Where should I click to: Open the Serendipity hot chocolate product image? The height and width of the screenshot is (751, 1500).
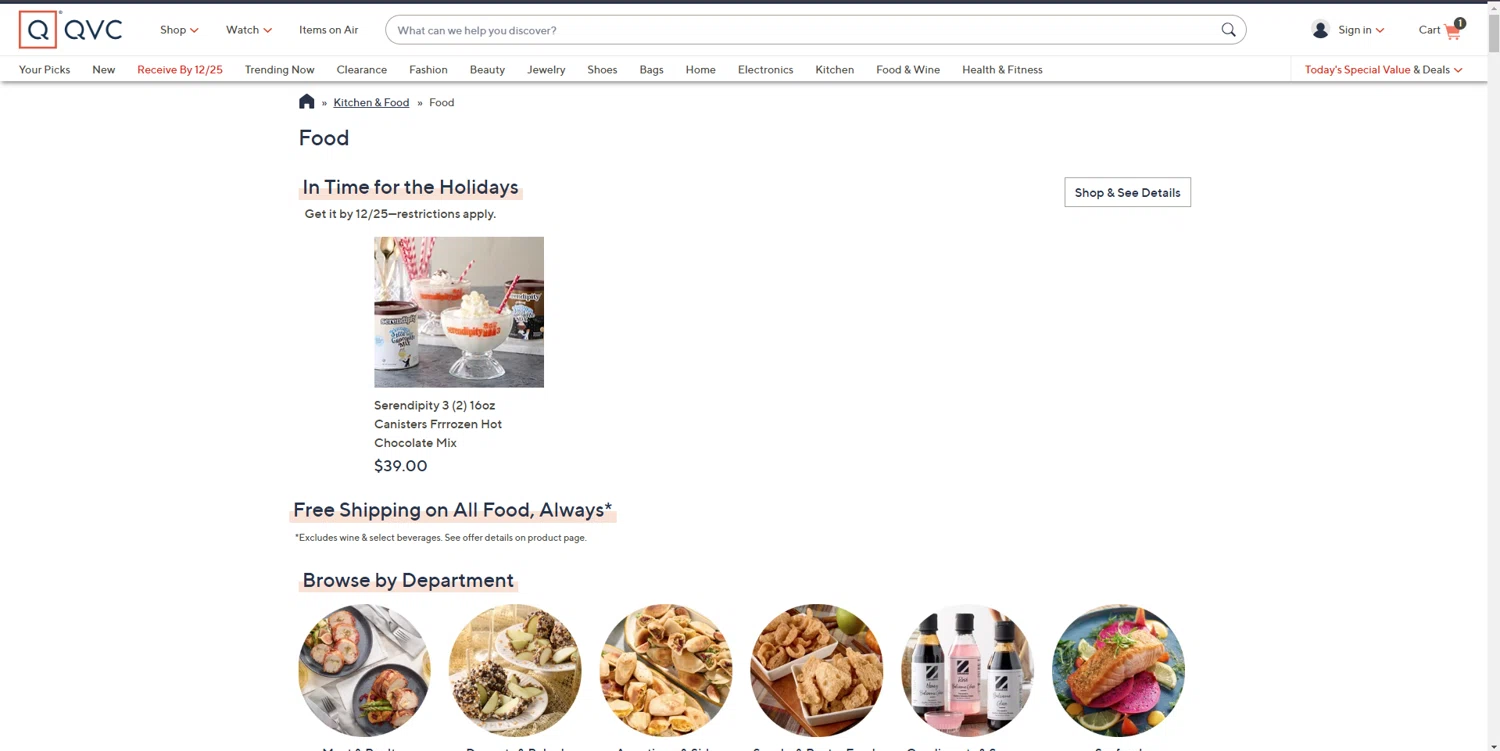[459, 312]
